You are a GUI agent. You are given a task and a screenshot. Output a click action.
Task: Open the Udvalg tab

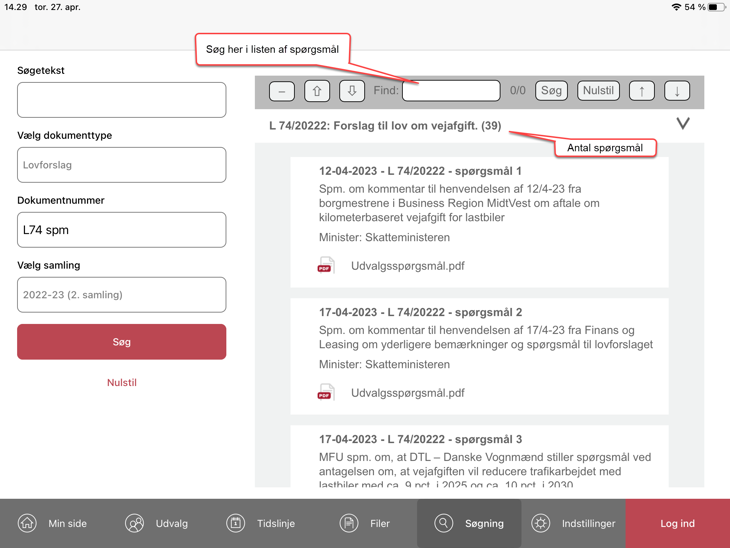pyautogui.click(x=157, y=523)
